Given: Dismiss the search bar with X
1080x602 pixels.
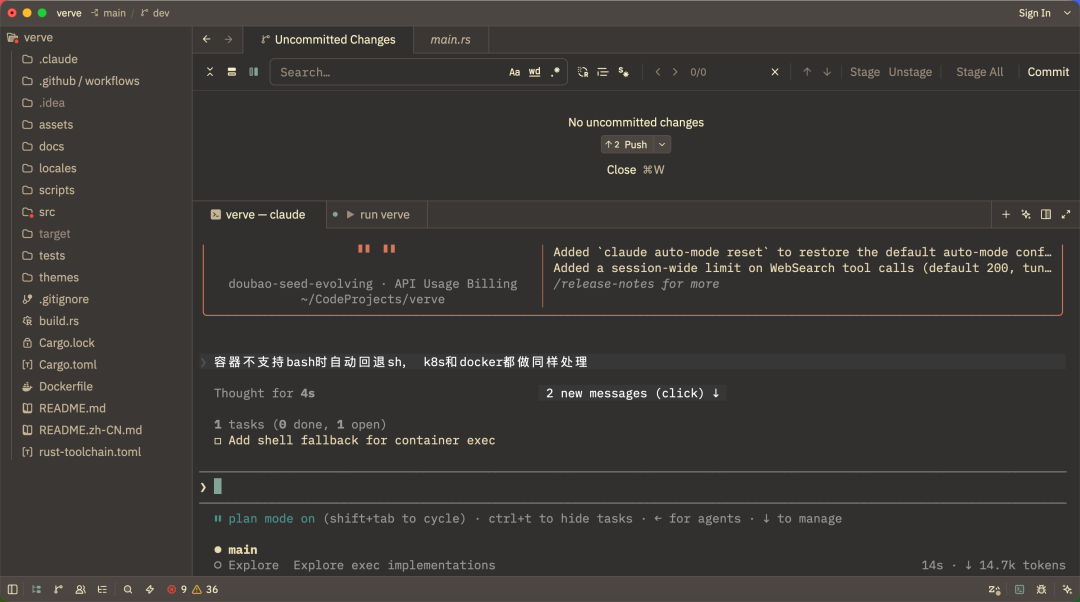Looking at the screenshot, I should tap(775, 72).
